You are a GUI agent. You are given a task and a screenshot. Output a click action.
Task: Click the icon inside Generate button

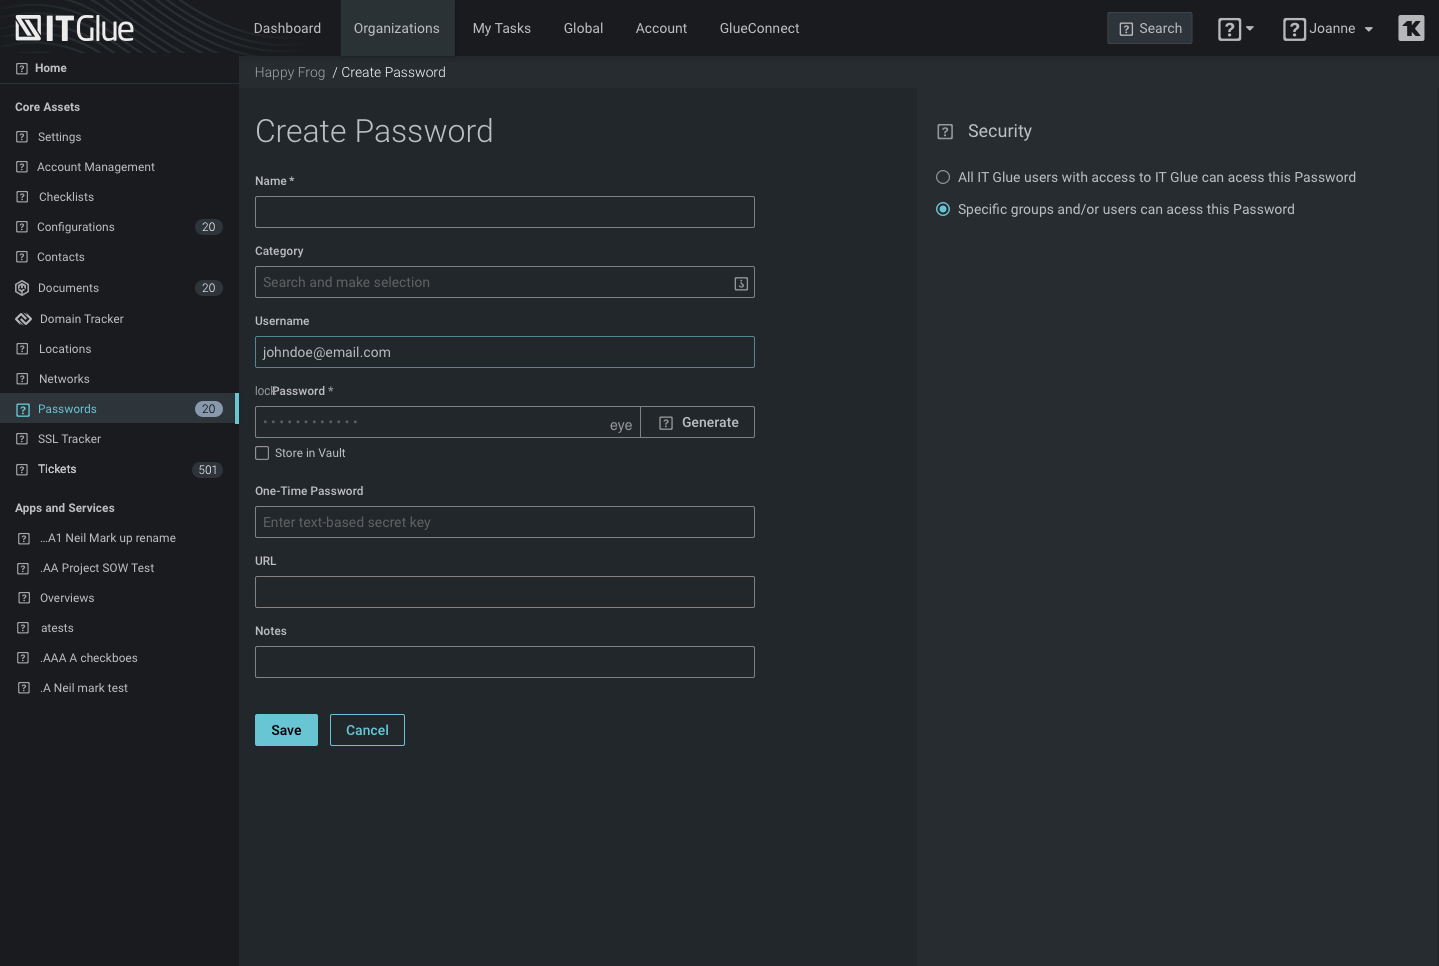(666, 423)
